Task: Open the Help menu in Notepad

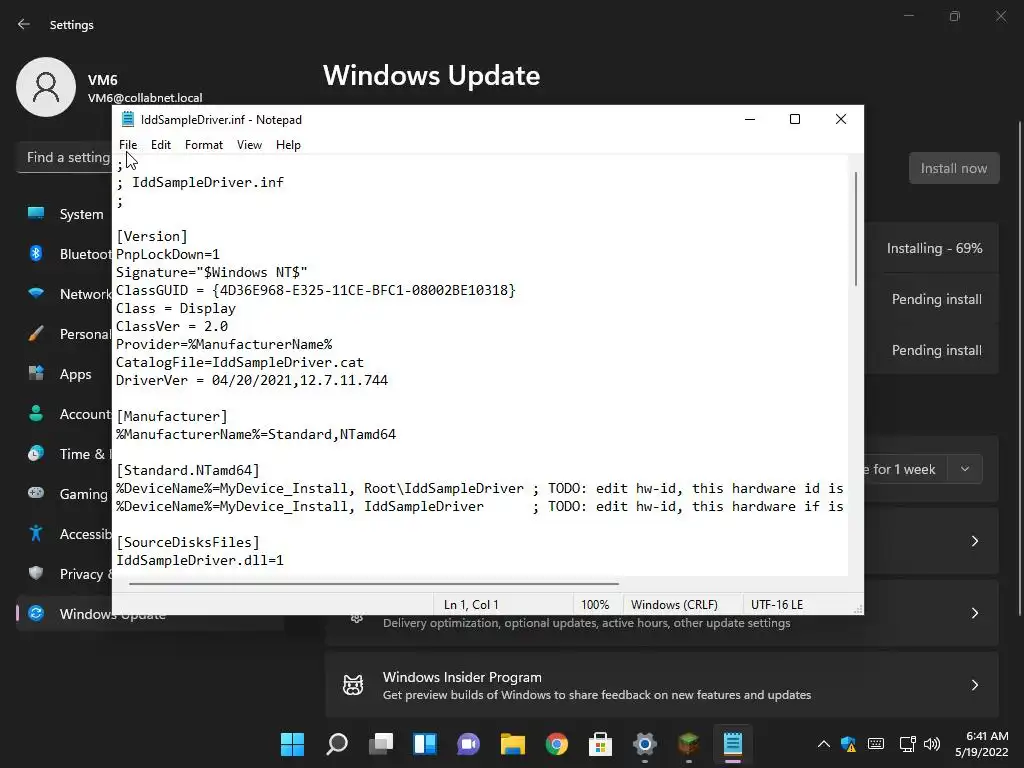Action: pyautogui.click(x=288, y=145)
